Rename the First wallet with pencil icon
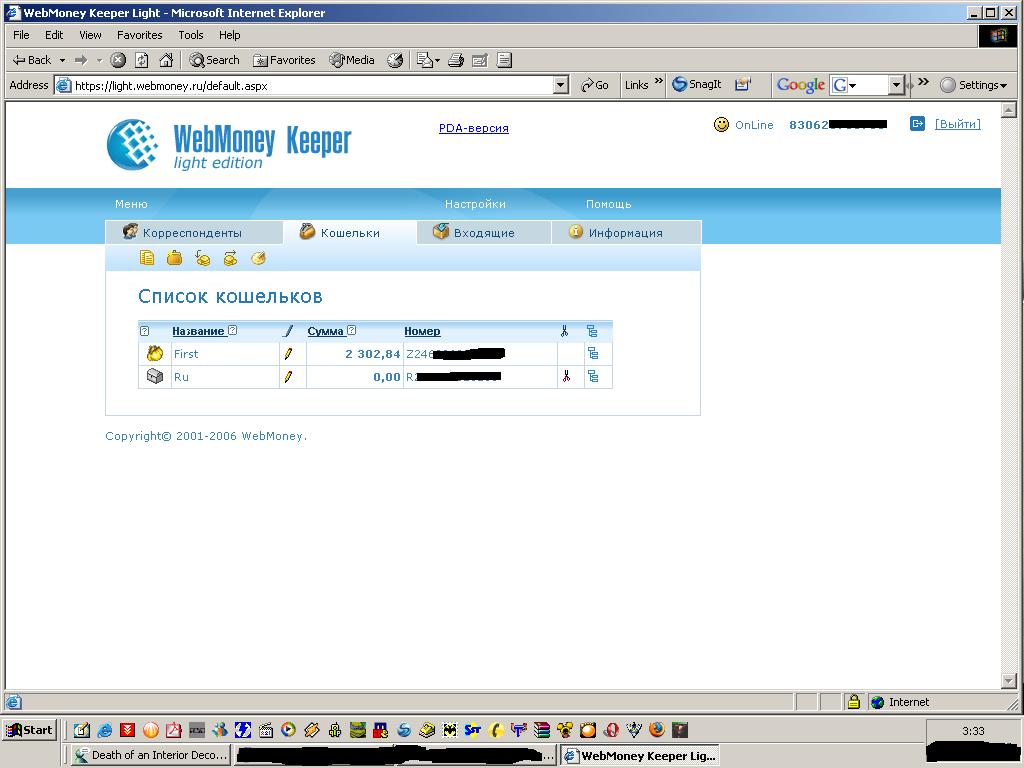 (x=288, y=354)
